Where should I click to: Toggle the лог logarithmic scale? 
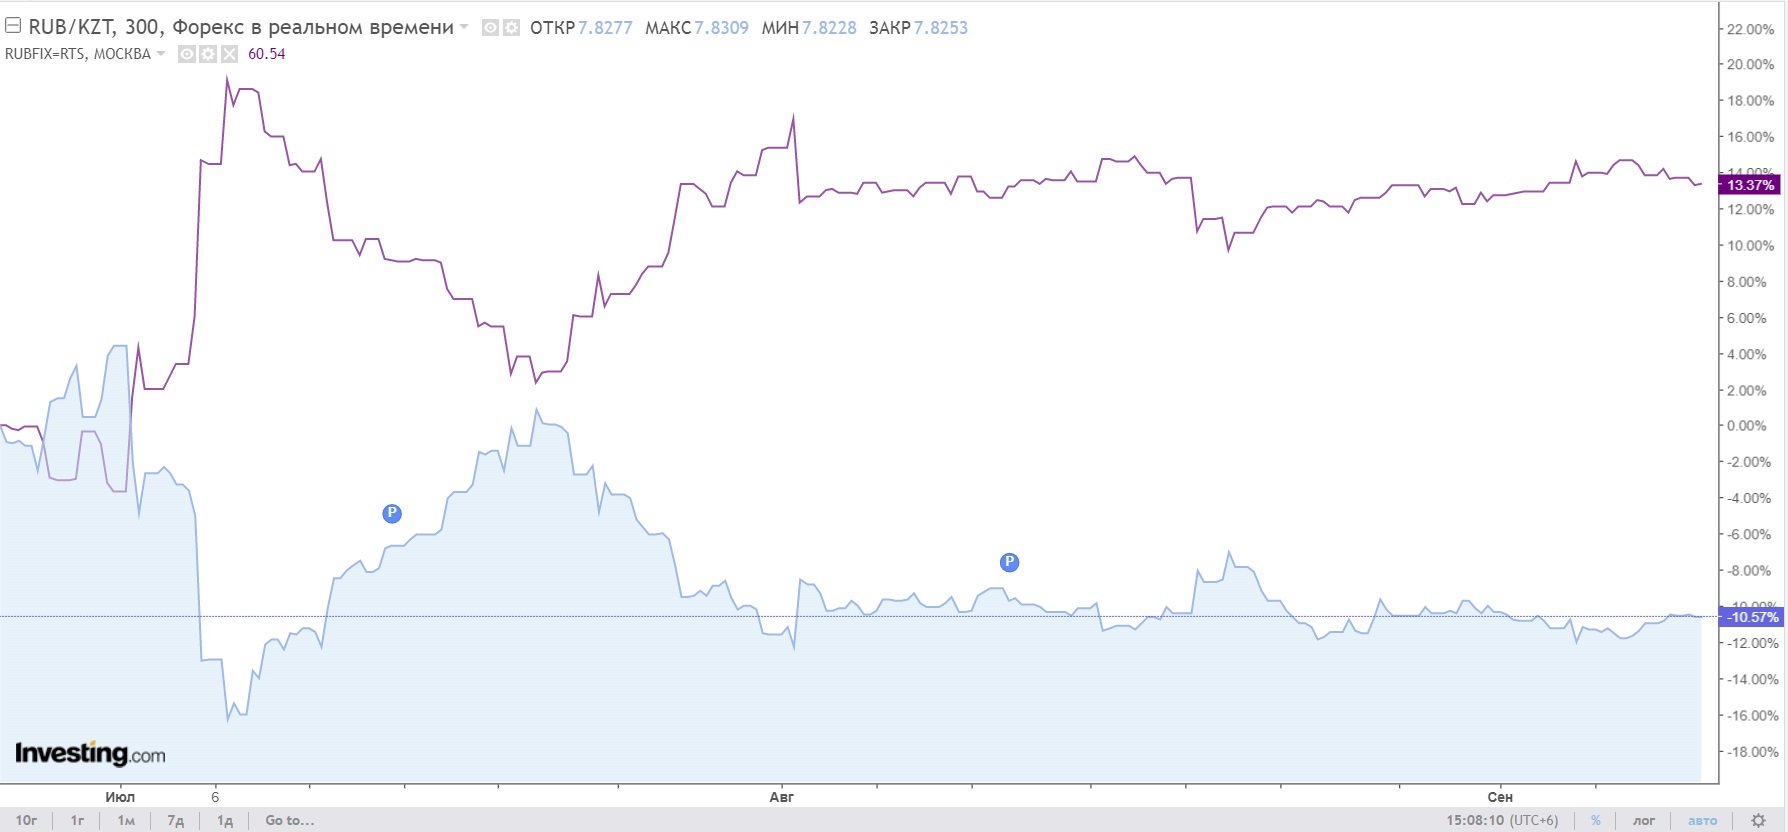(x=1644, y=820)
